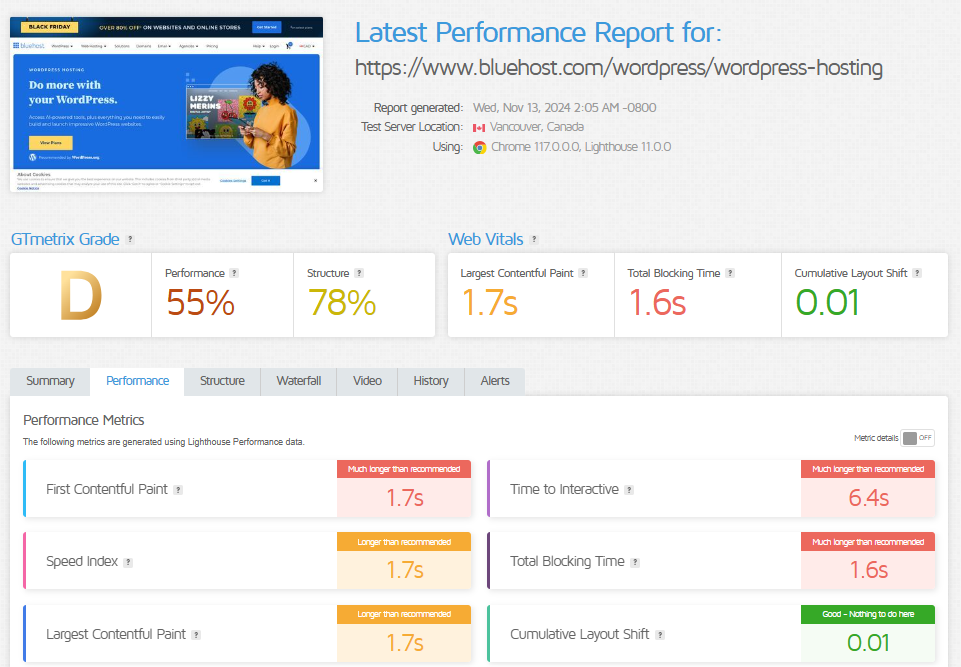Click the Chrome browser icon
Screen dimensions: 961x667
pyautogui.click(x=479, y=147)
